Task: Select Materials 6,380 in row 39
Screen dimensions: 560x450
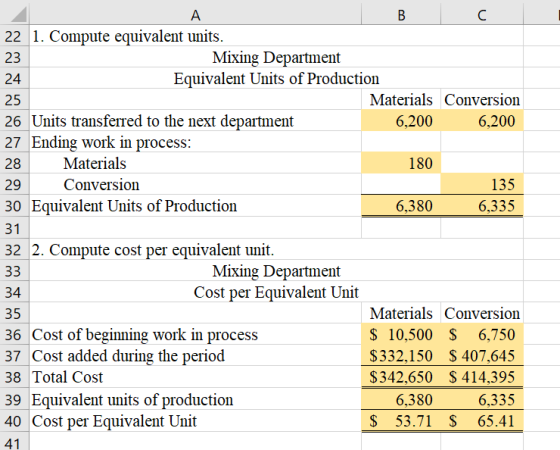Action: [401, 400]
